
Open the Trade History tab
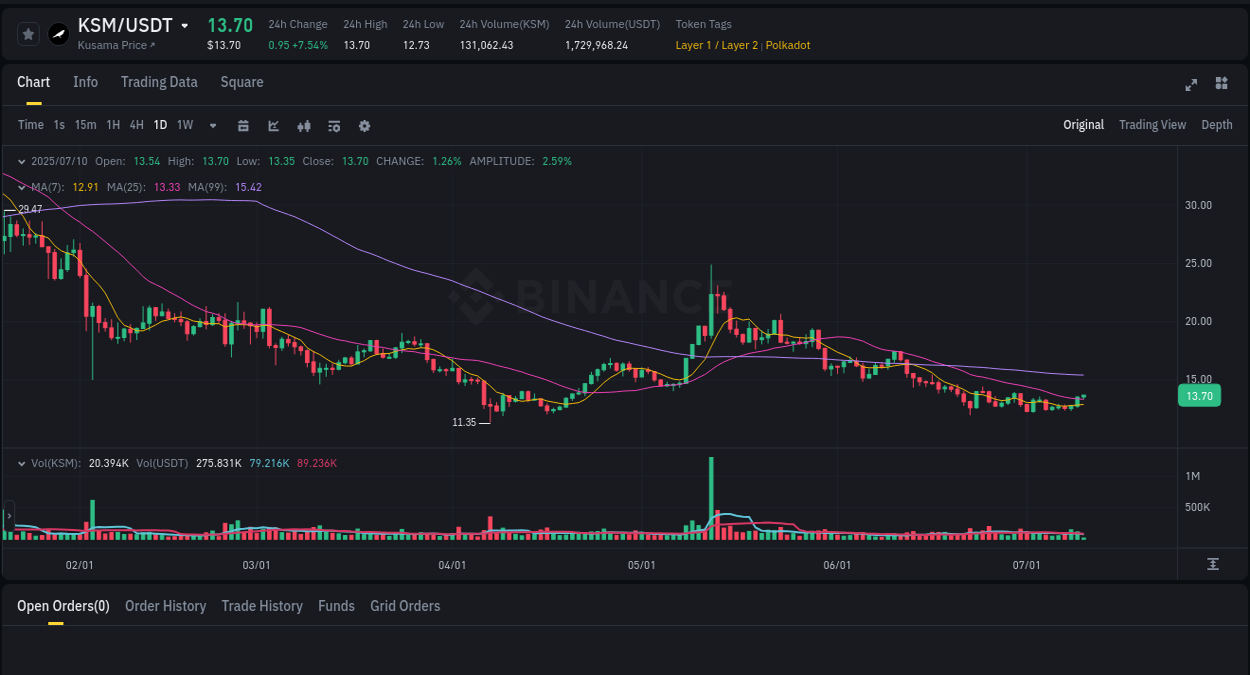coord(262,606)
